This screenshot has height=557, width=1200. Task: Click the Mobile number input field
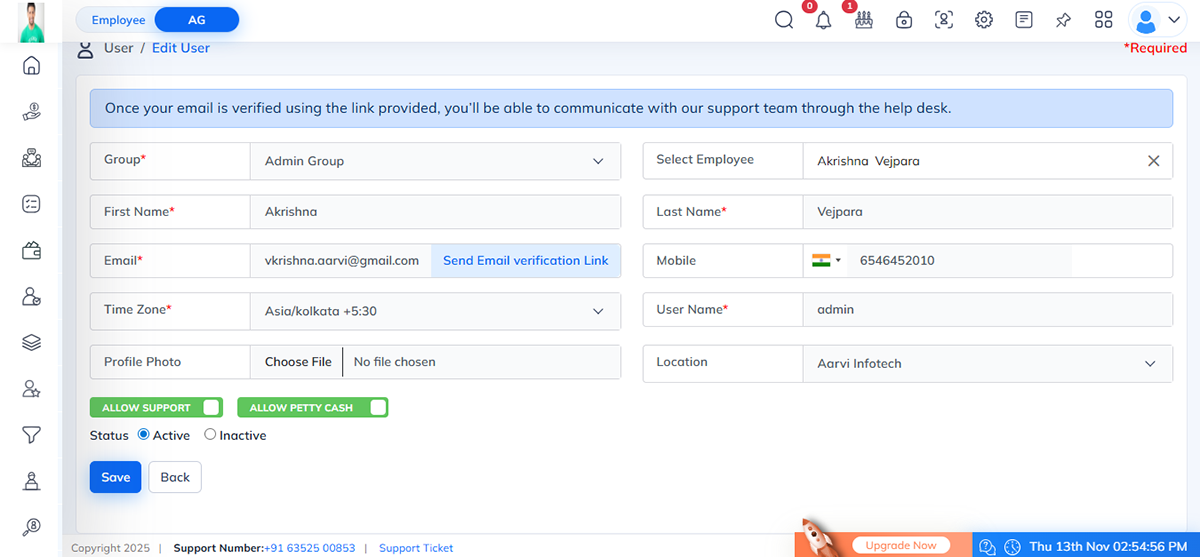click(x=960, y=261)
